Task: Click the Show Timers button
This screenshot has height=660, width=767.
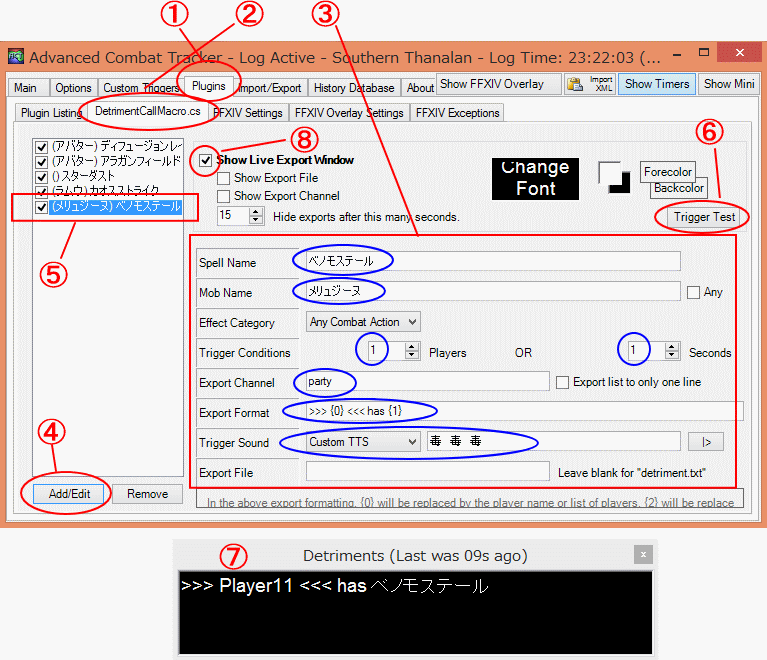Action: [656, 84]
